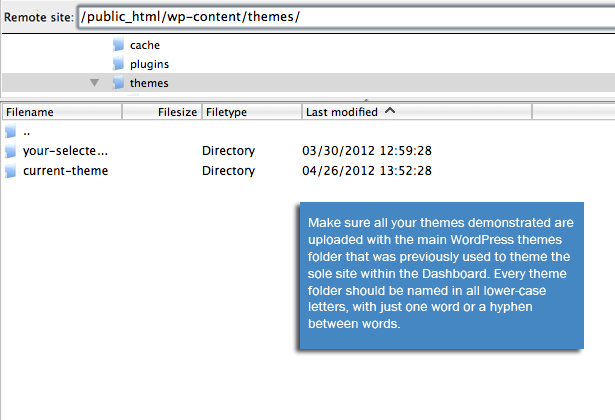Click the your-selecte... folder icon
This screenshot has height=420, width=615.
11,151
